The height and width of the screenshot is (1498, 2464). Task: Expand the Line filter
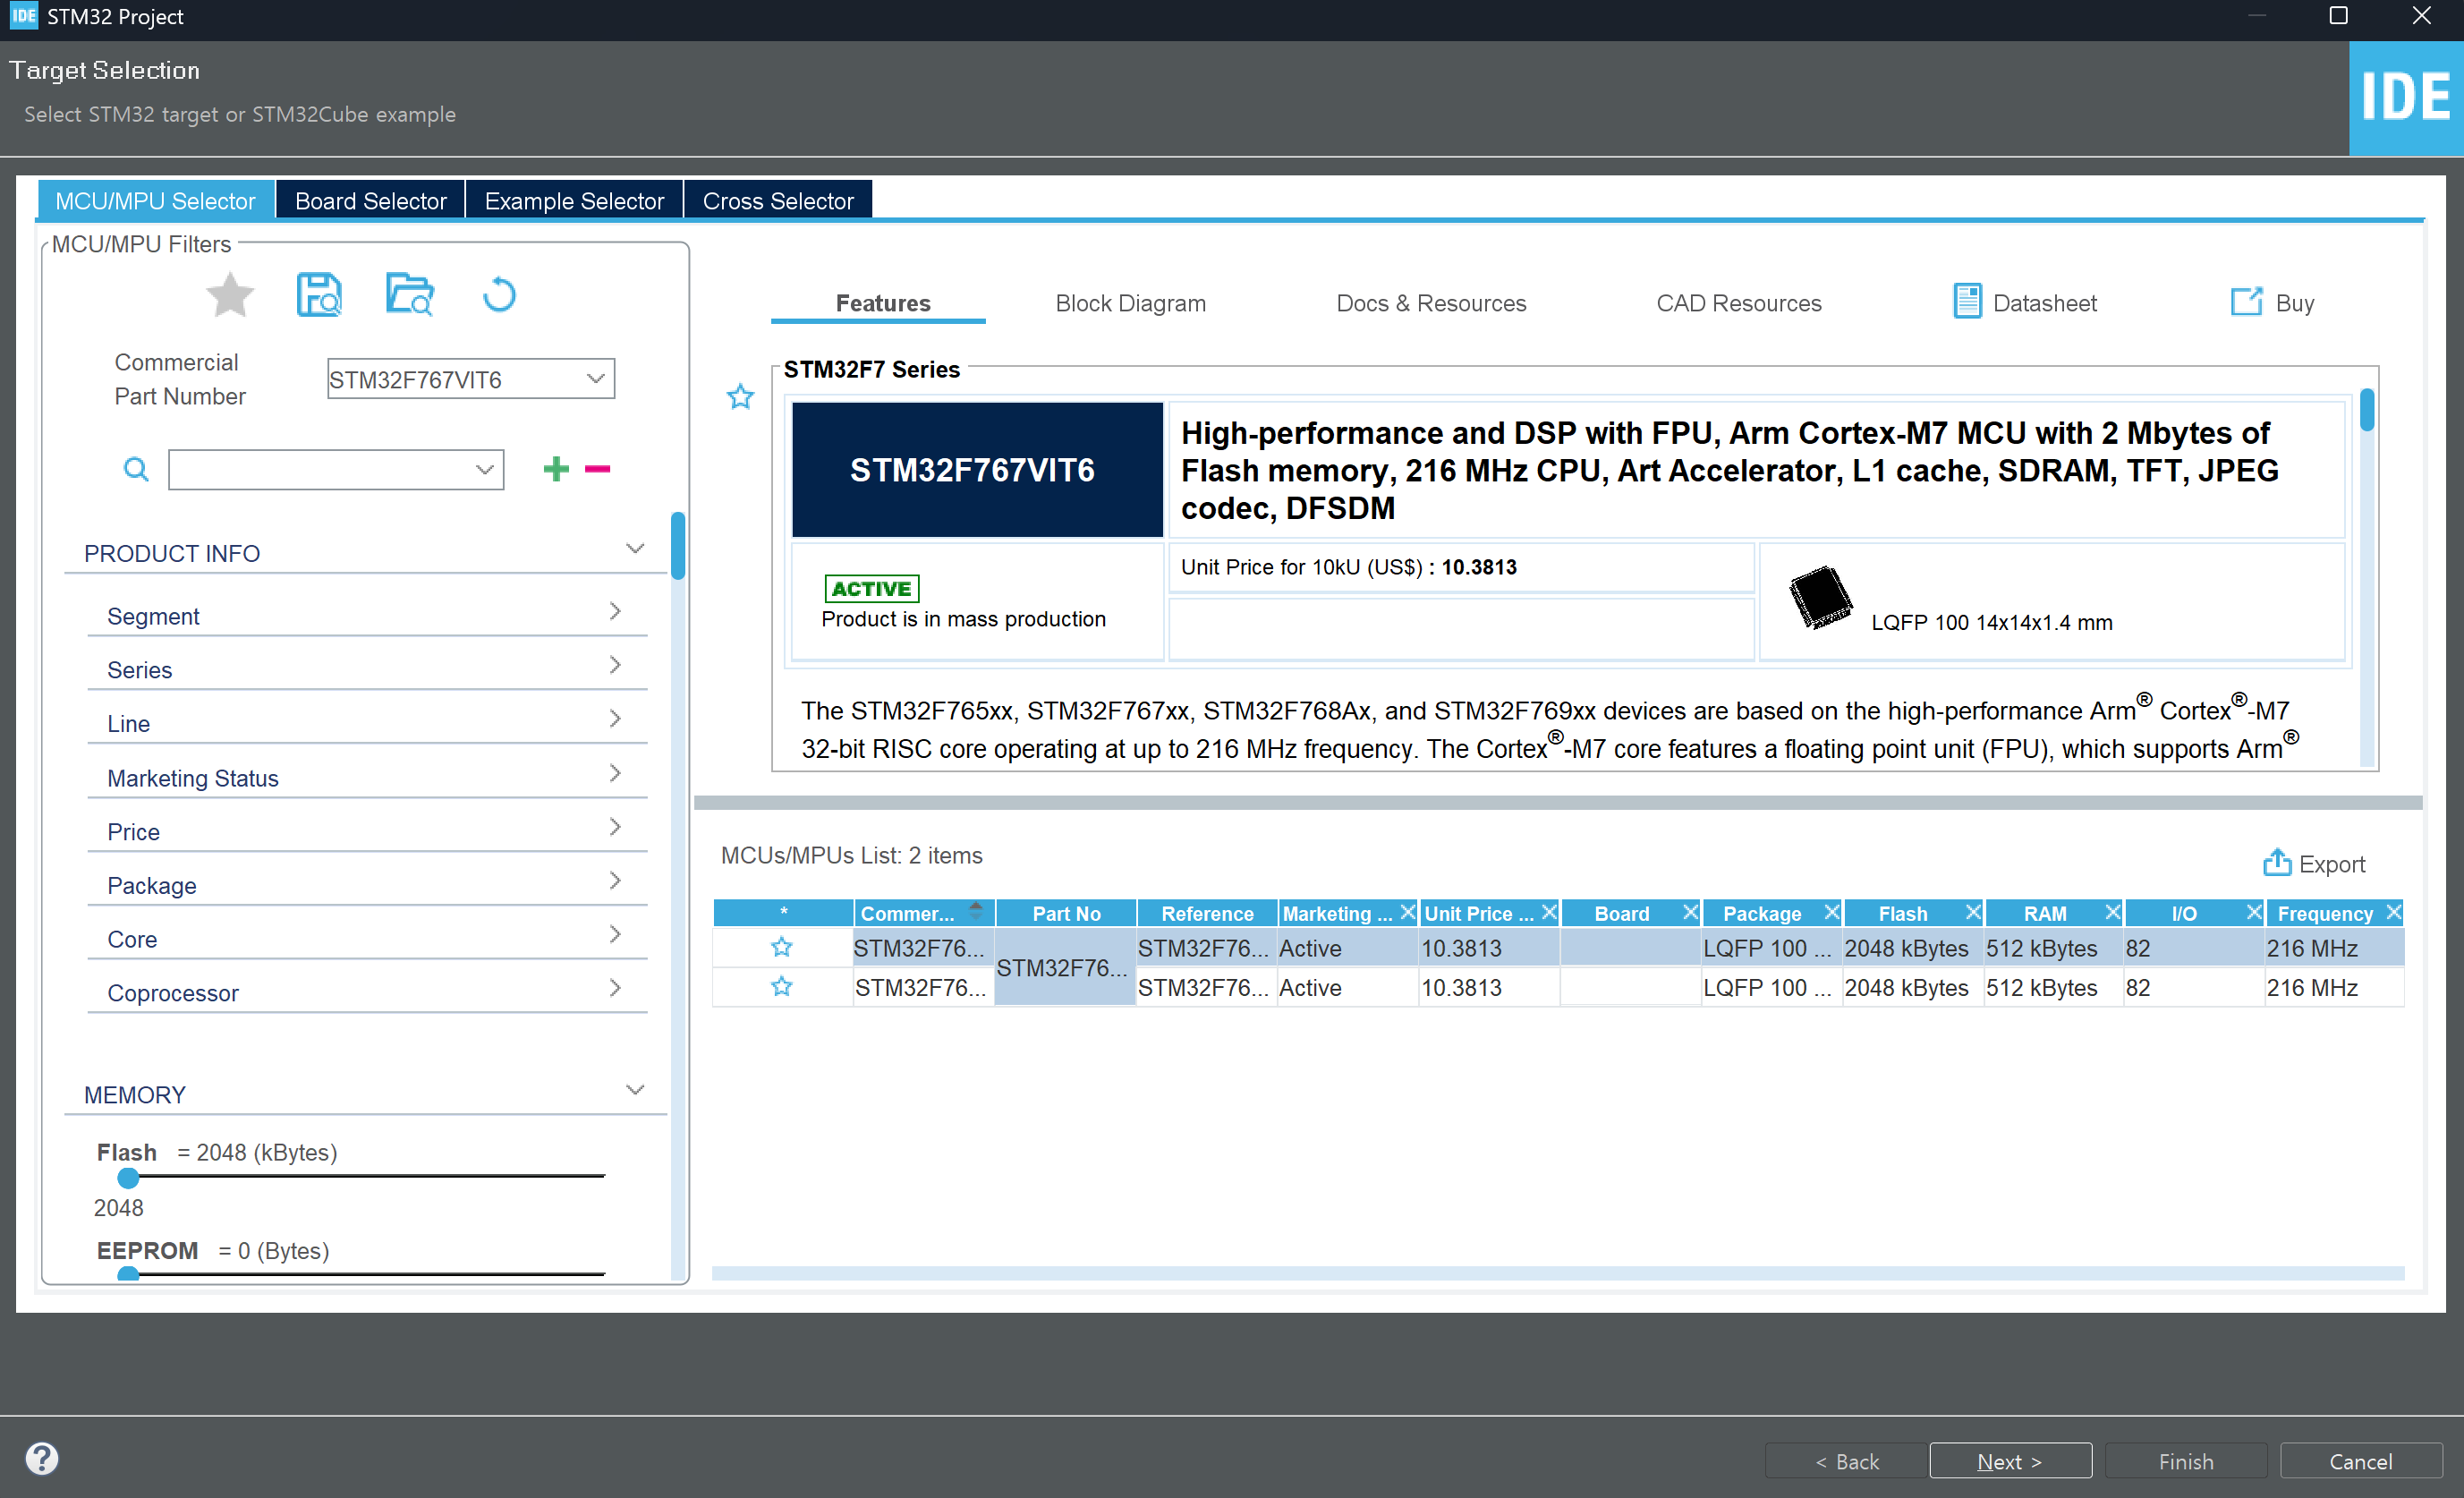pos(615,719)
